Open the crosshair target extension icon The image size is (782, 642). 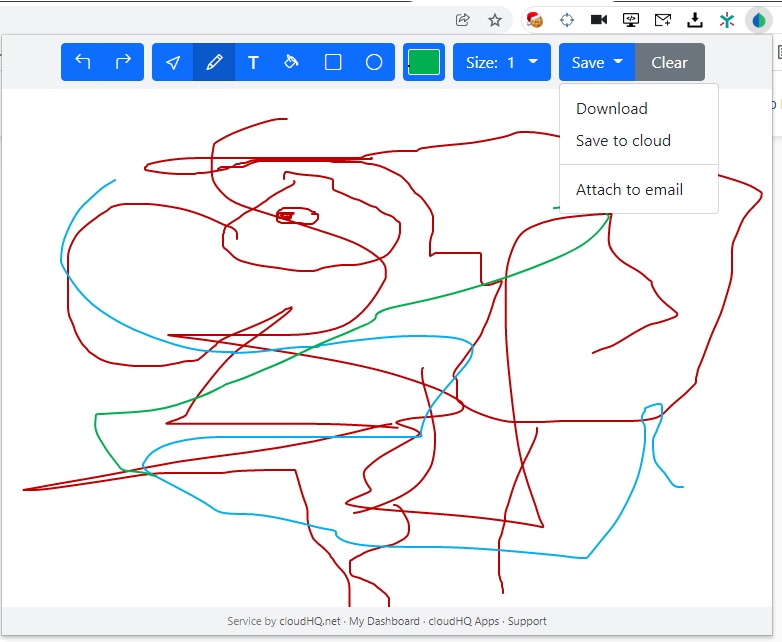[x=567, y=20]
